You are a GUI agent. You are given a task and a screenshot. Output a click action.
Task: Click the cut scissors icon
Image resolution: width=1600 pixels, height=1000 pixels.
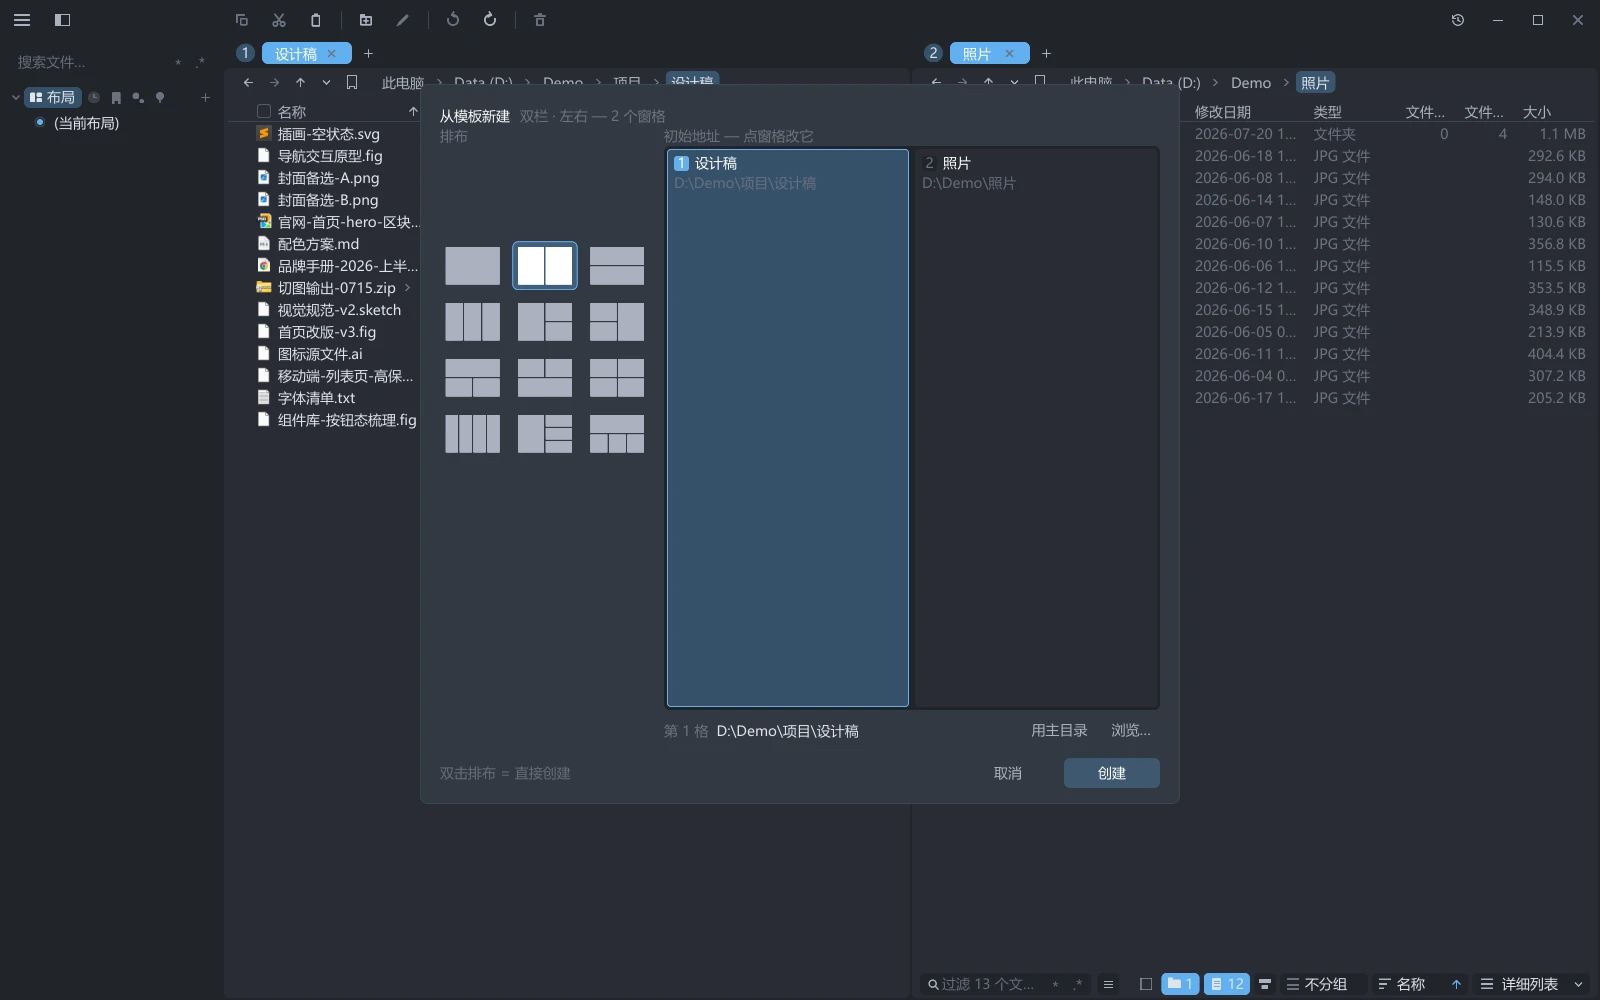(x=279, y=20)
